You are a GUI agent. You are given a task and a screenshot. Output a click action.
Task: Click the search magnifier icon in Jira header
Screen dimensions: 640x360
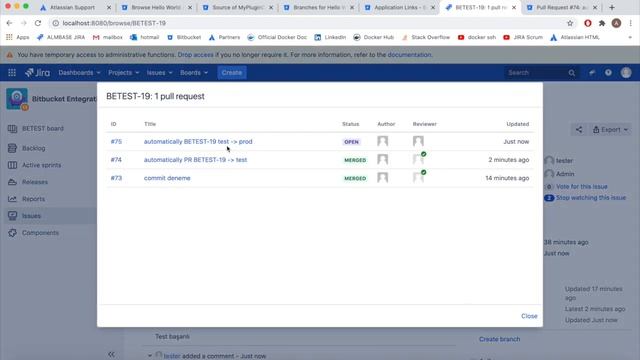coord(571,73)
